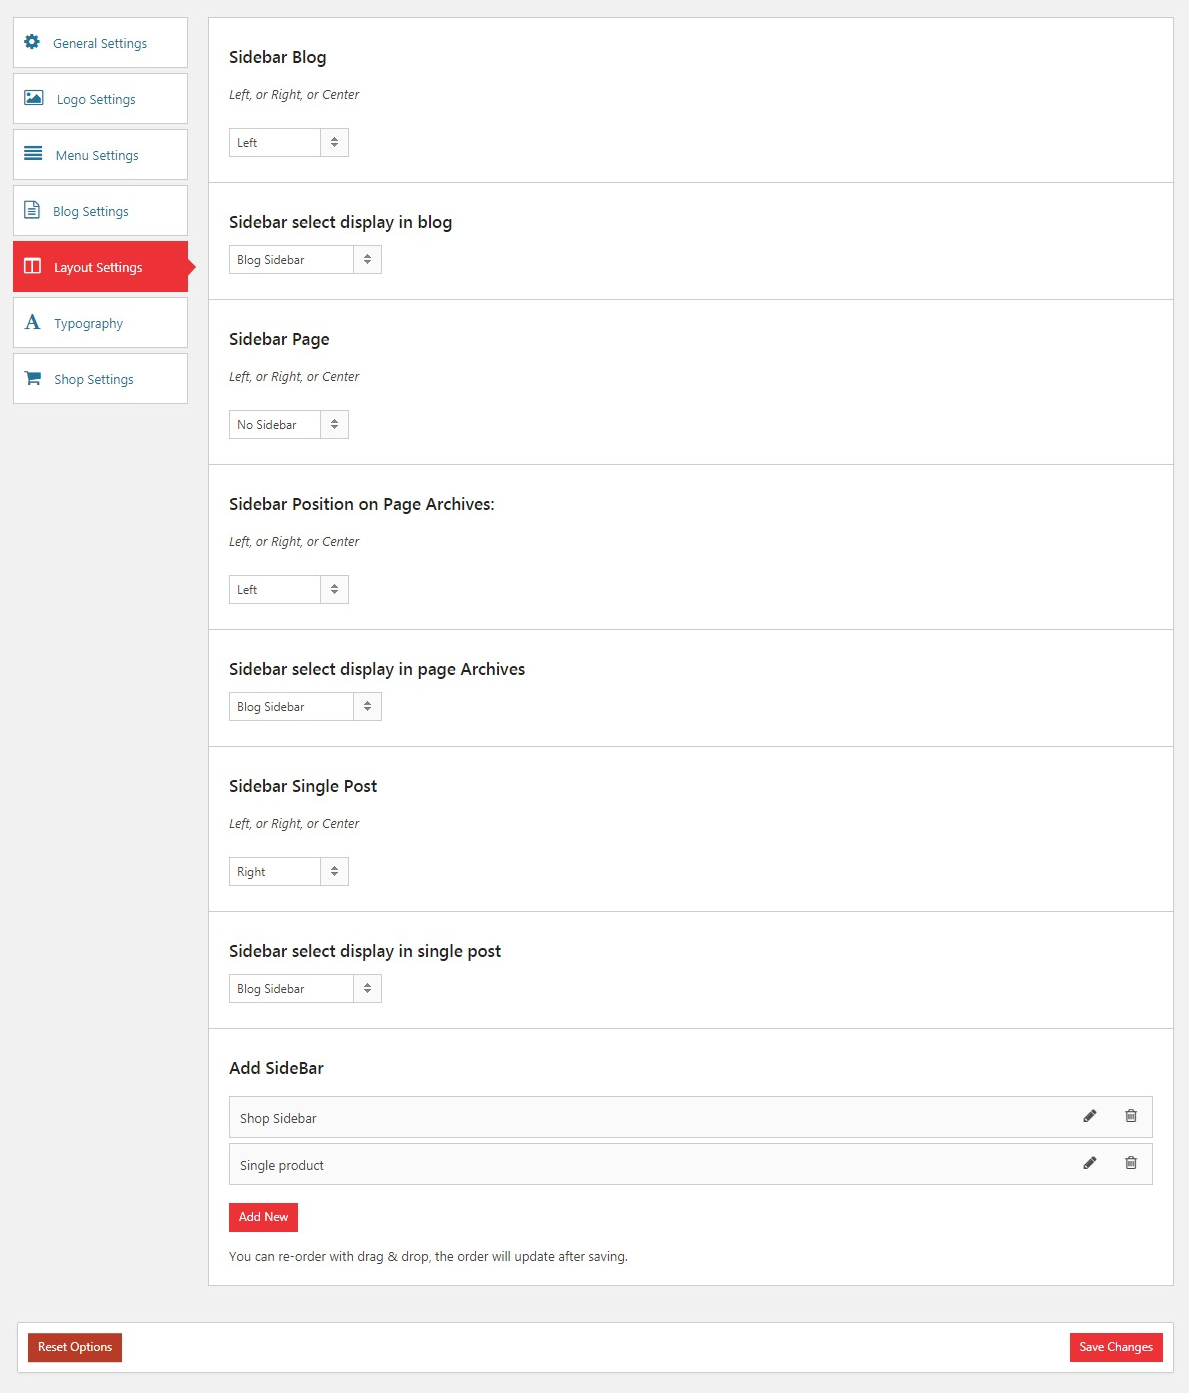Click the Typography letter A icon
This screenshot has width=1189, height=1393.
pyautogui.click(x=33, y=322)
